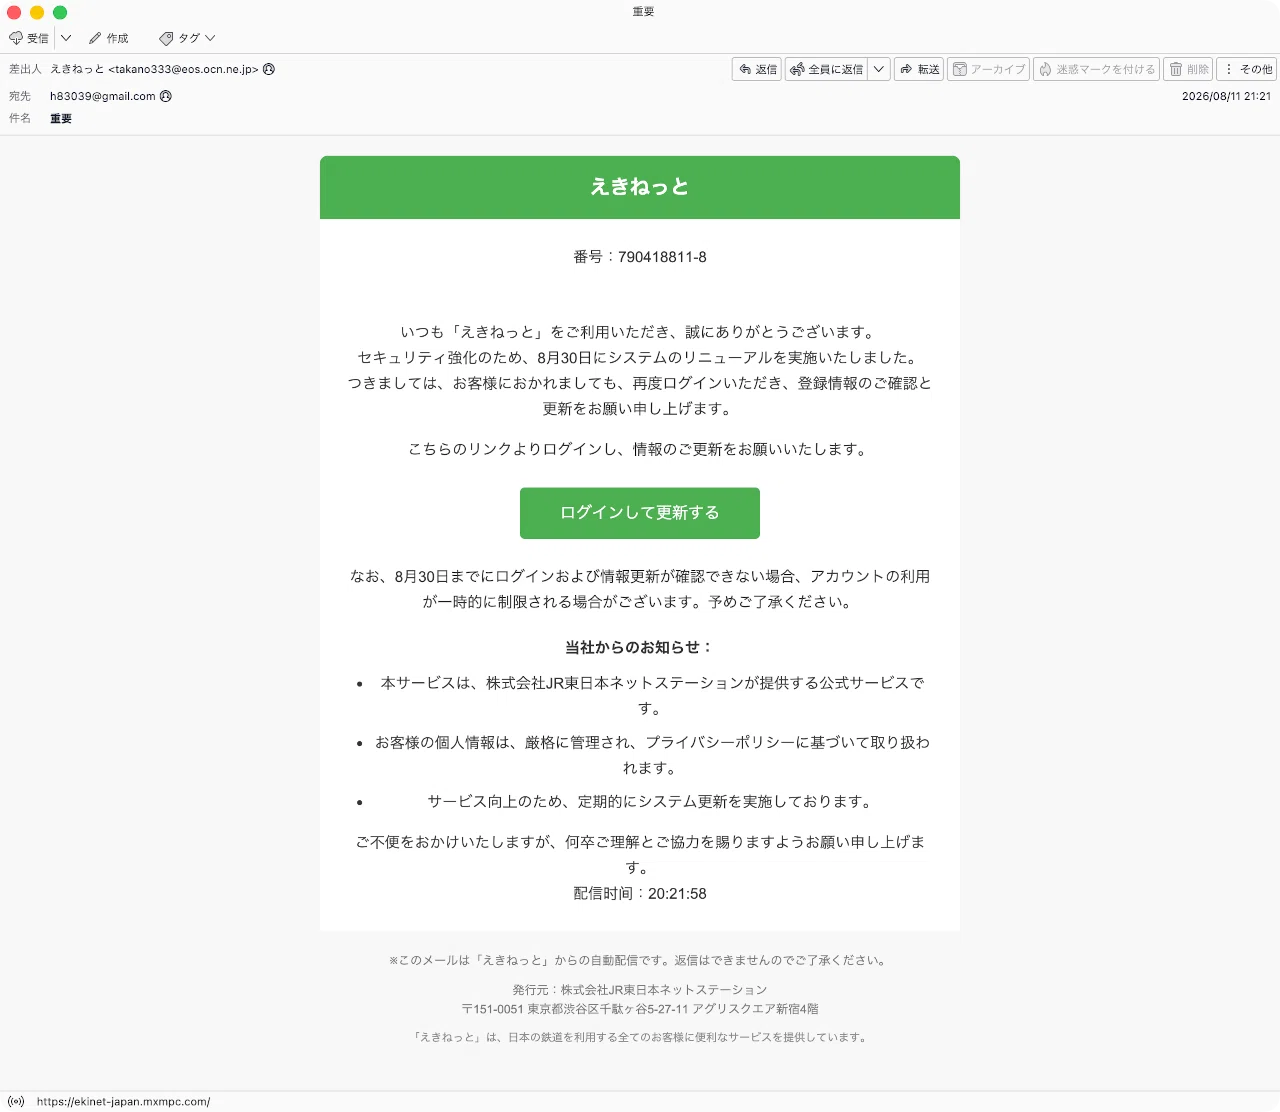Click the window title 重要

tap(643, 12)
